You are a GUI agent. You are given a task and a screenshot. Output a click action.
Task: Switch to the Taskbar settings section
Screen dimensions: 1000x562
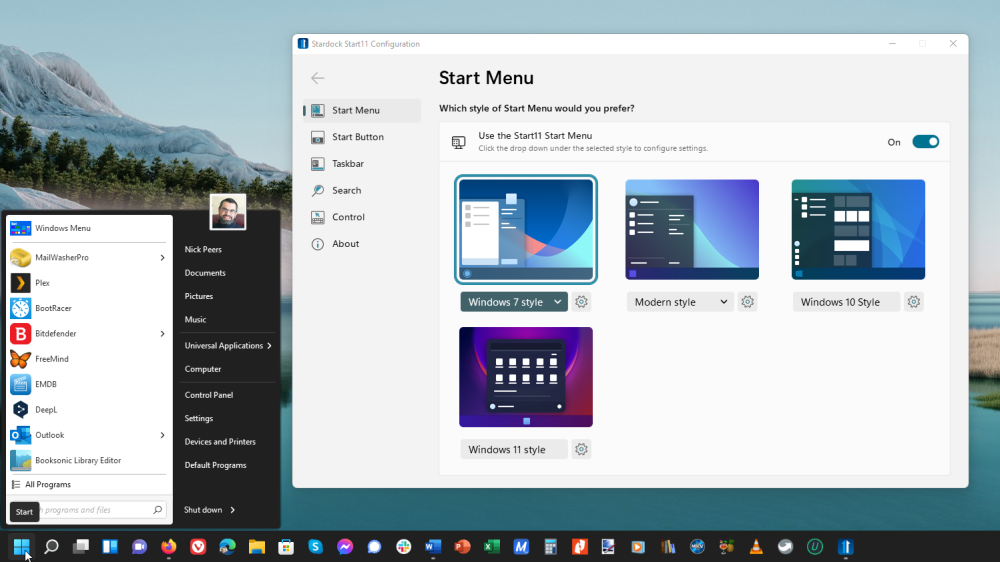coord(348,164)
